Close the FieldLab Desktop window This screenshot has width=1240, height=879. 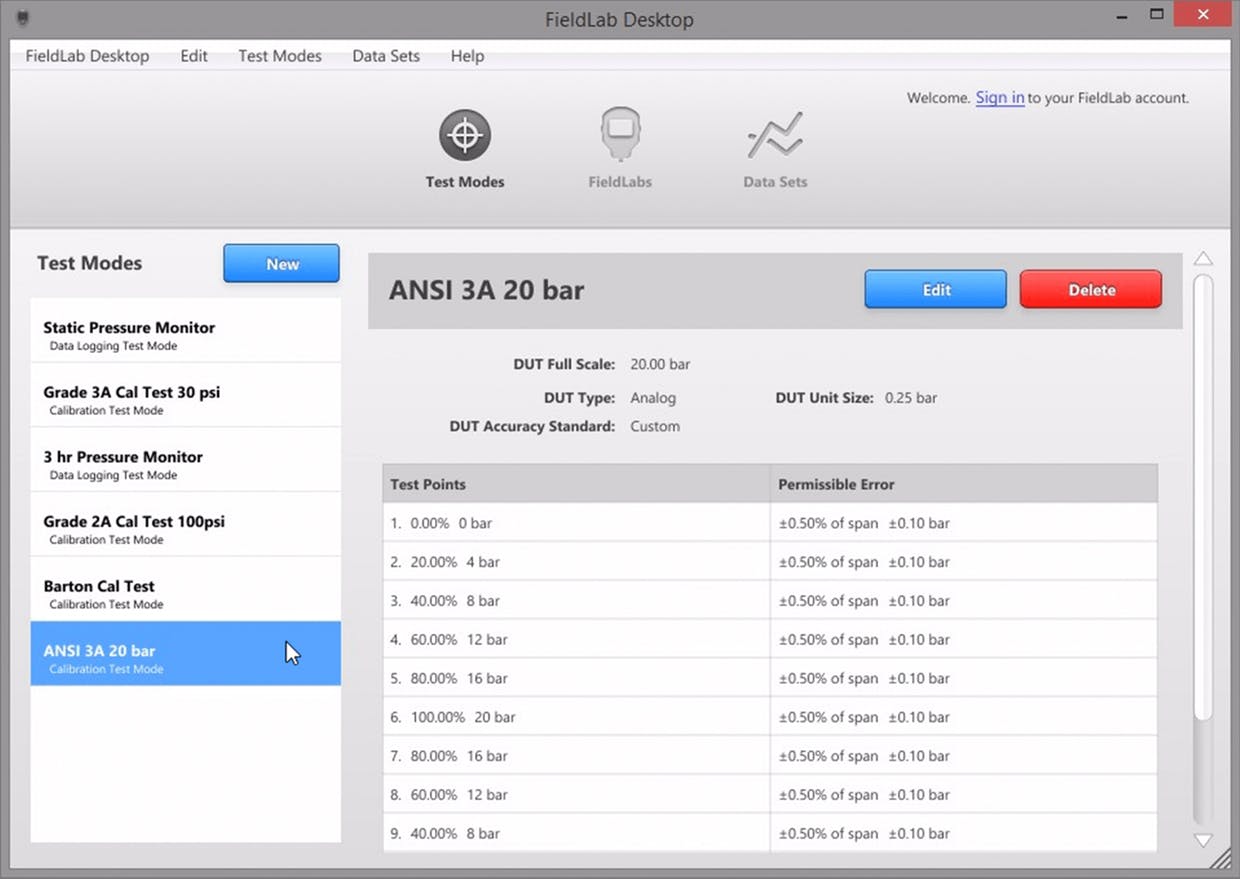(1201, 15)
